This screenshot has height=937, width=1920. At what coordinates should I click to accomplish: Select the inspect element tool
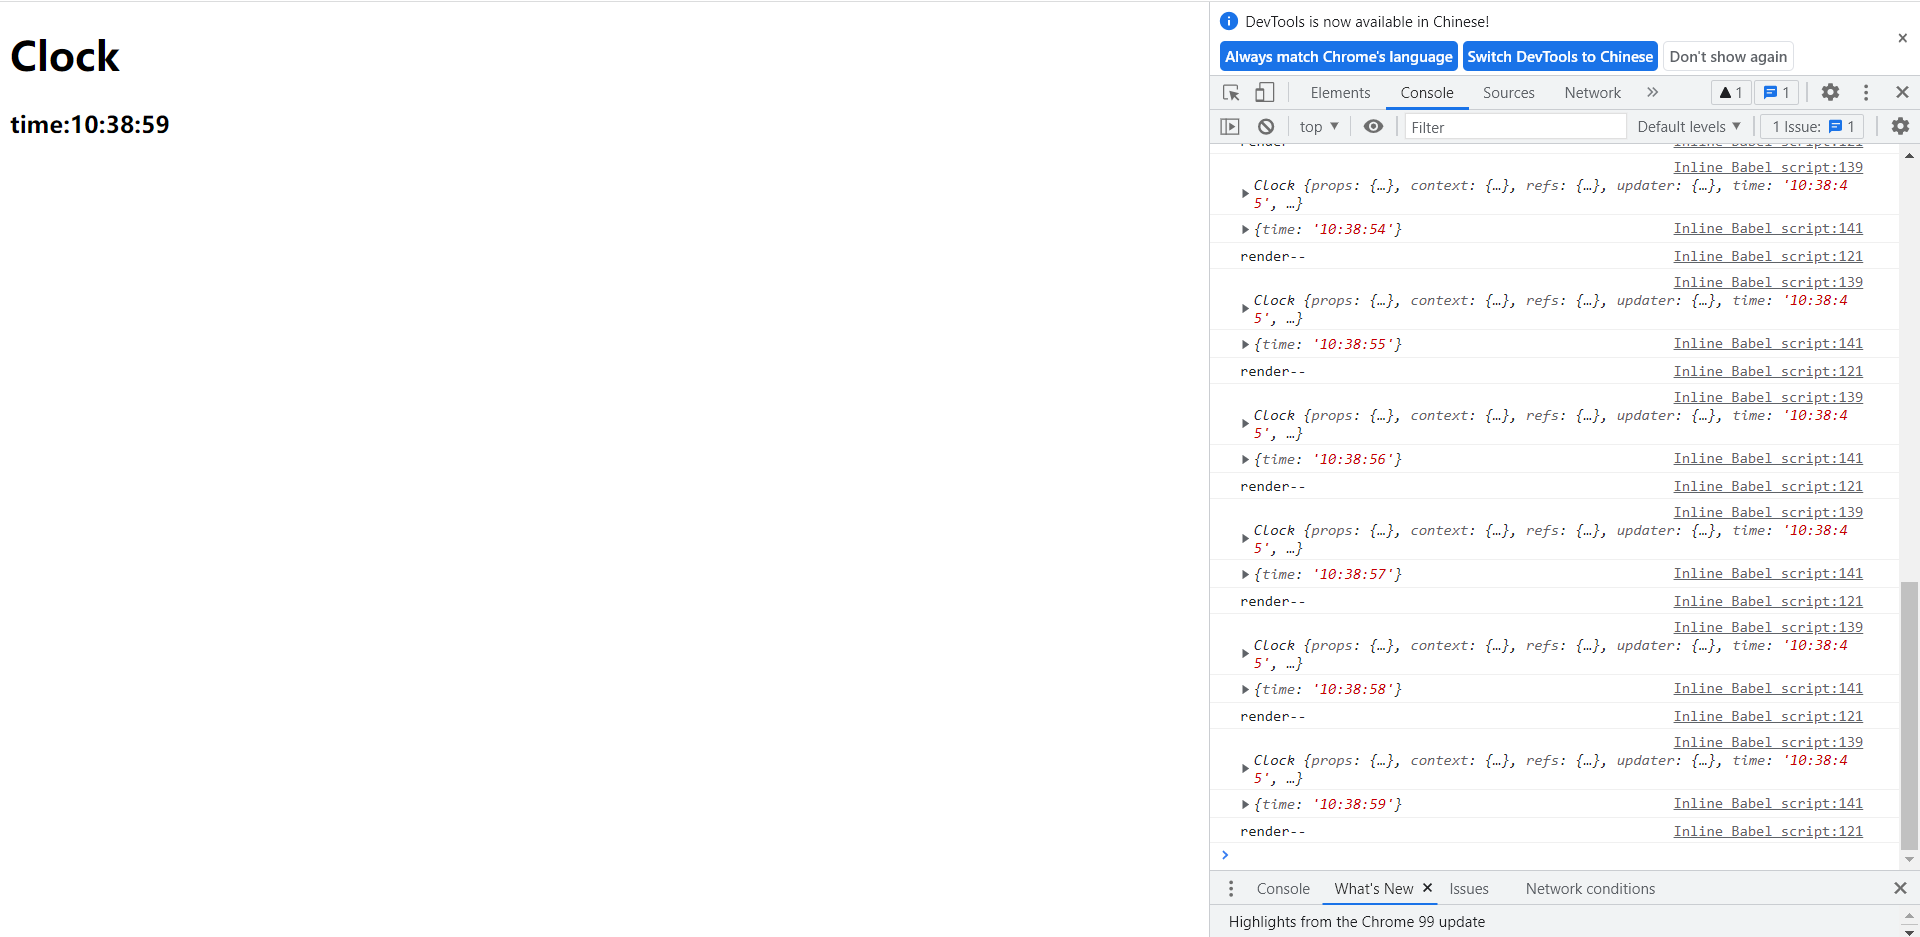(x=1231, y=92)
